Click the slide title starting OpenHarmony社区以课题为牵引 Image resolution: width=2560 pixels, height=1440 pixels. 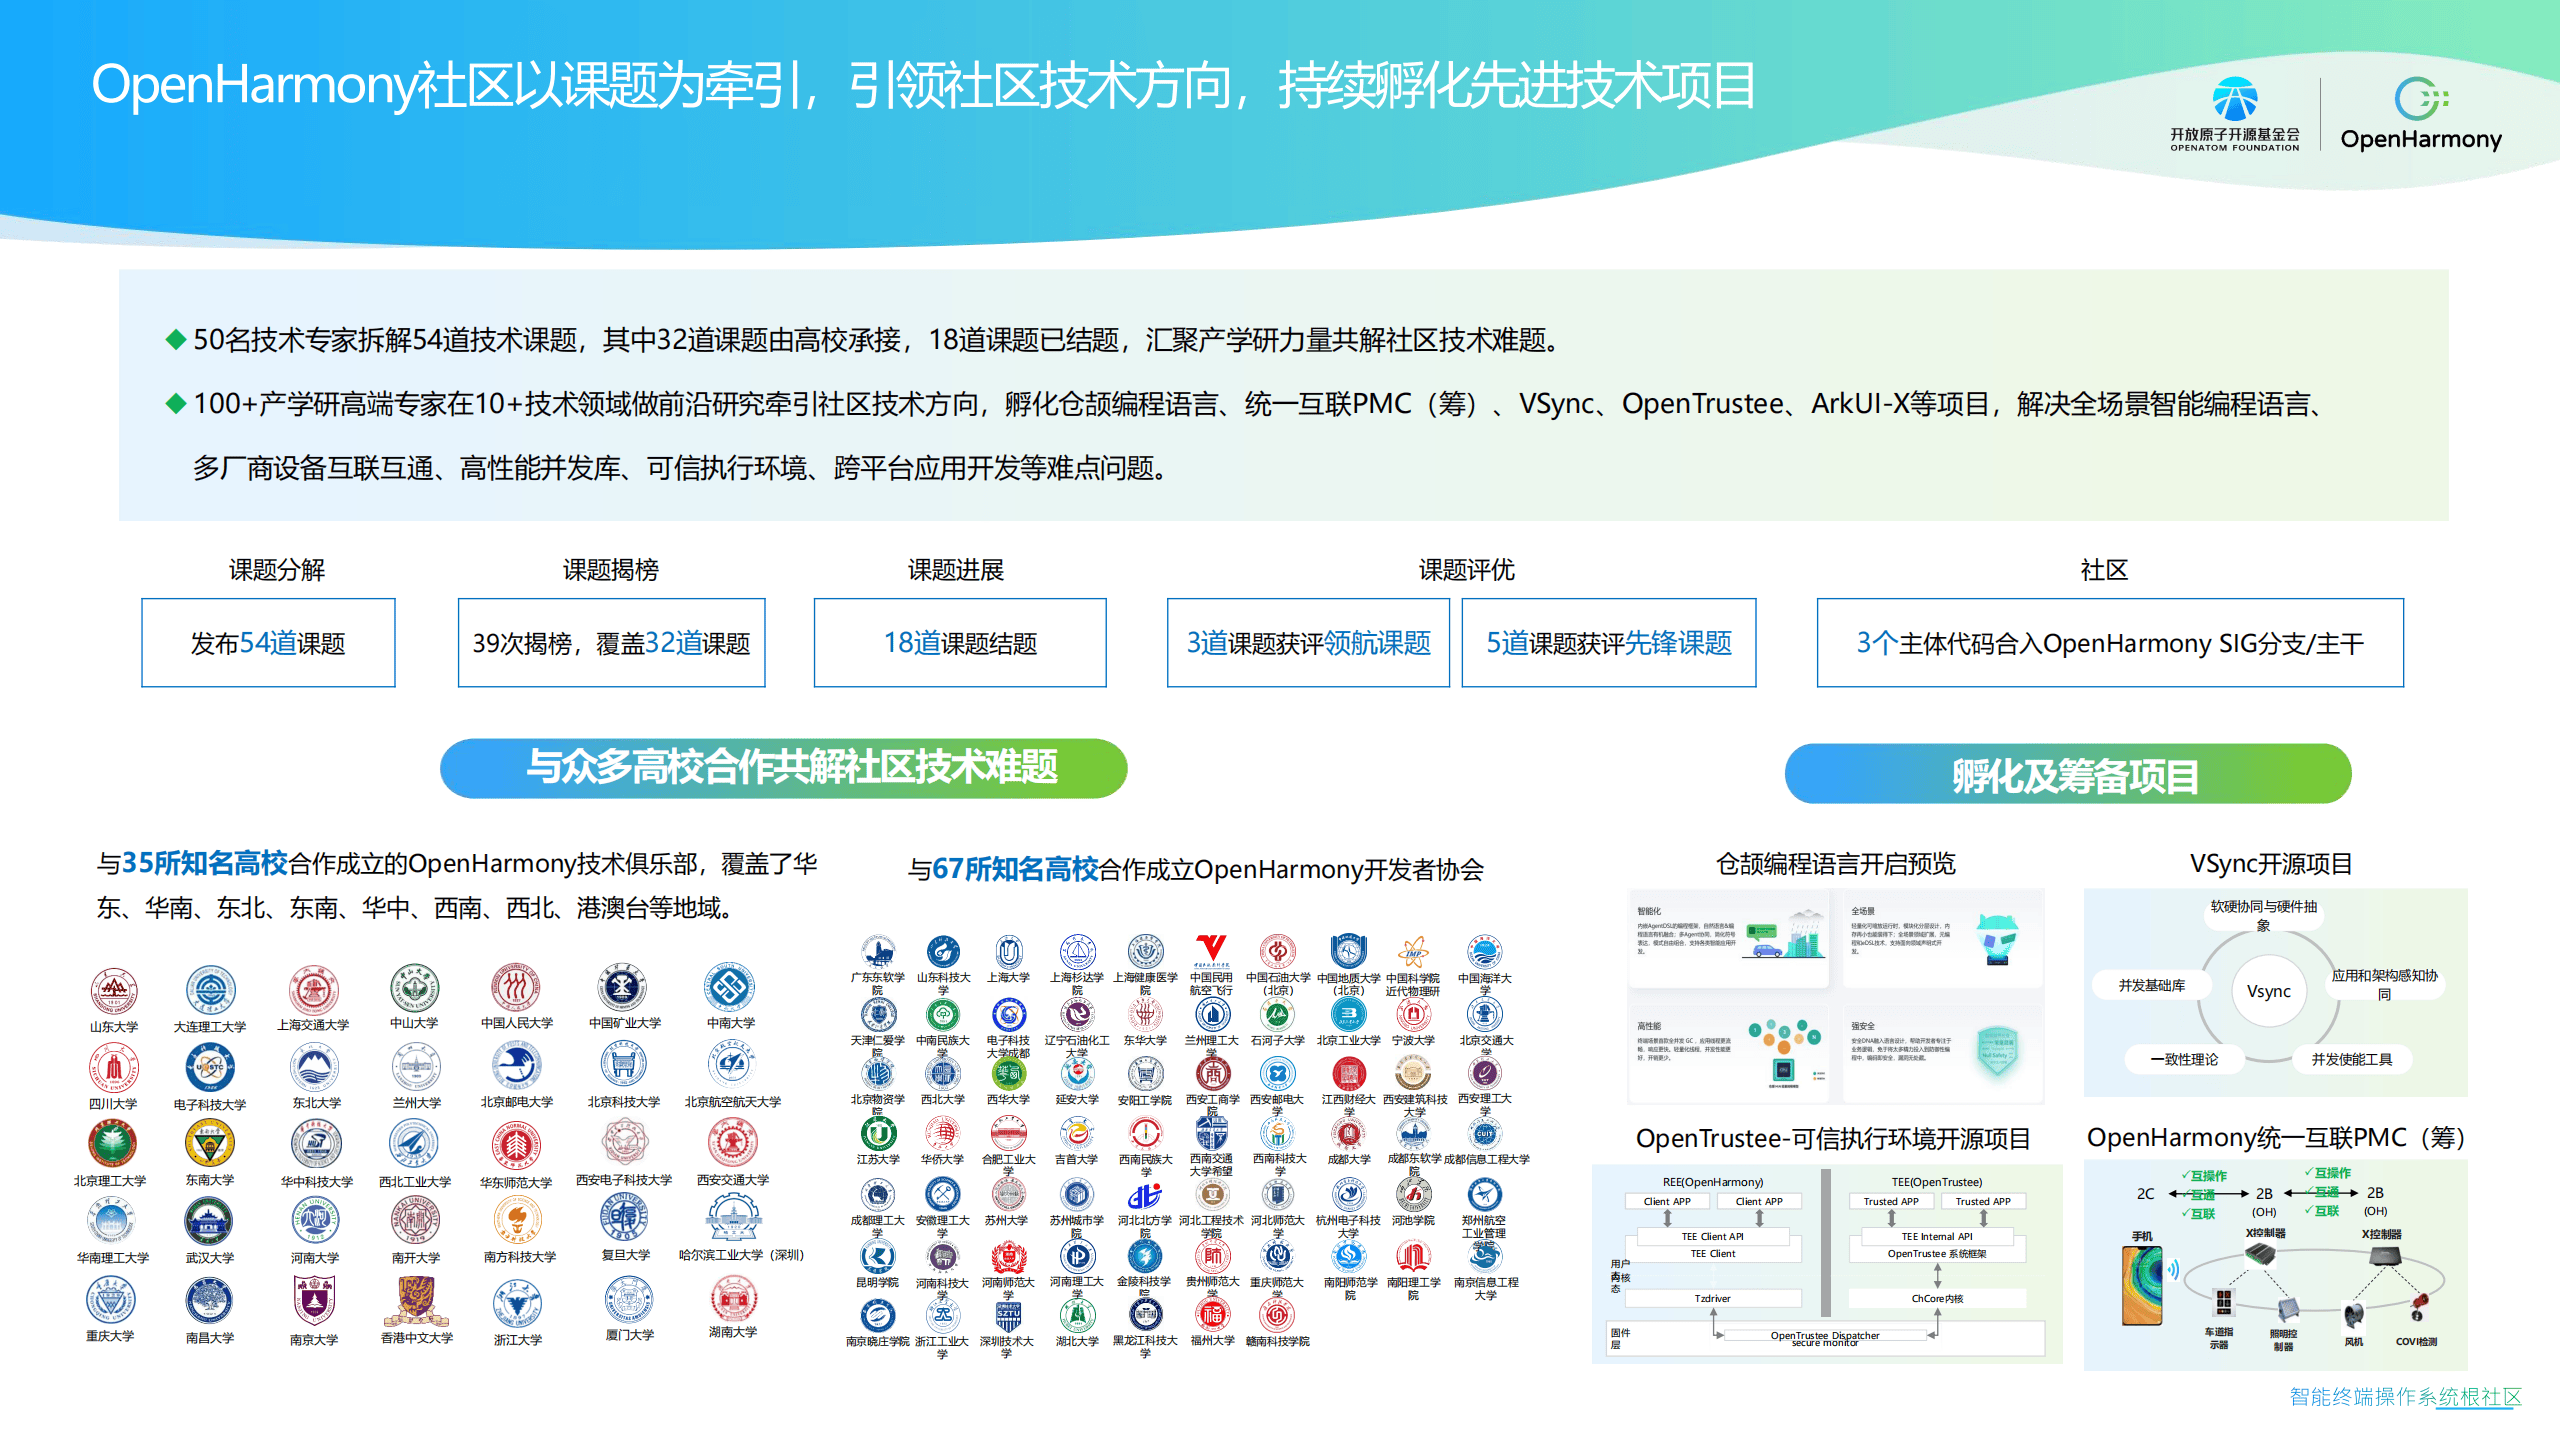pos(923,85)
